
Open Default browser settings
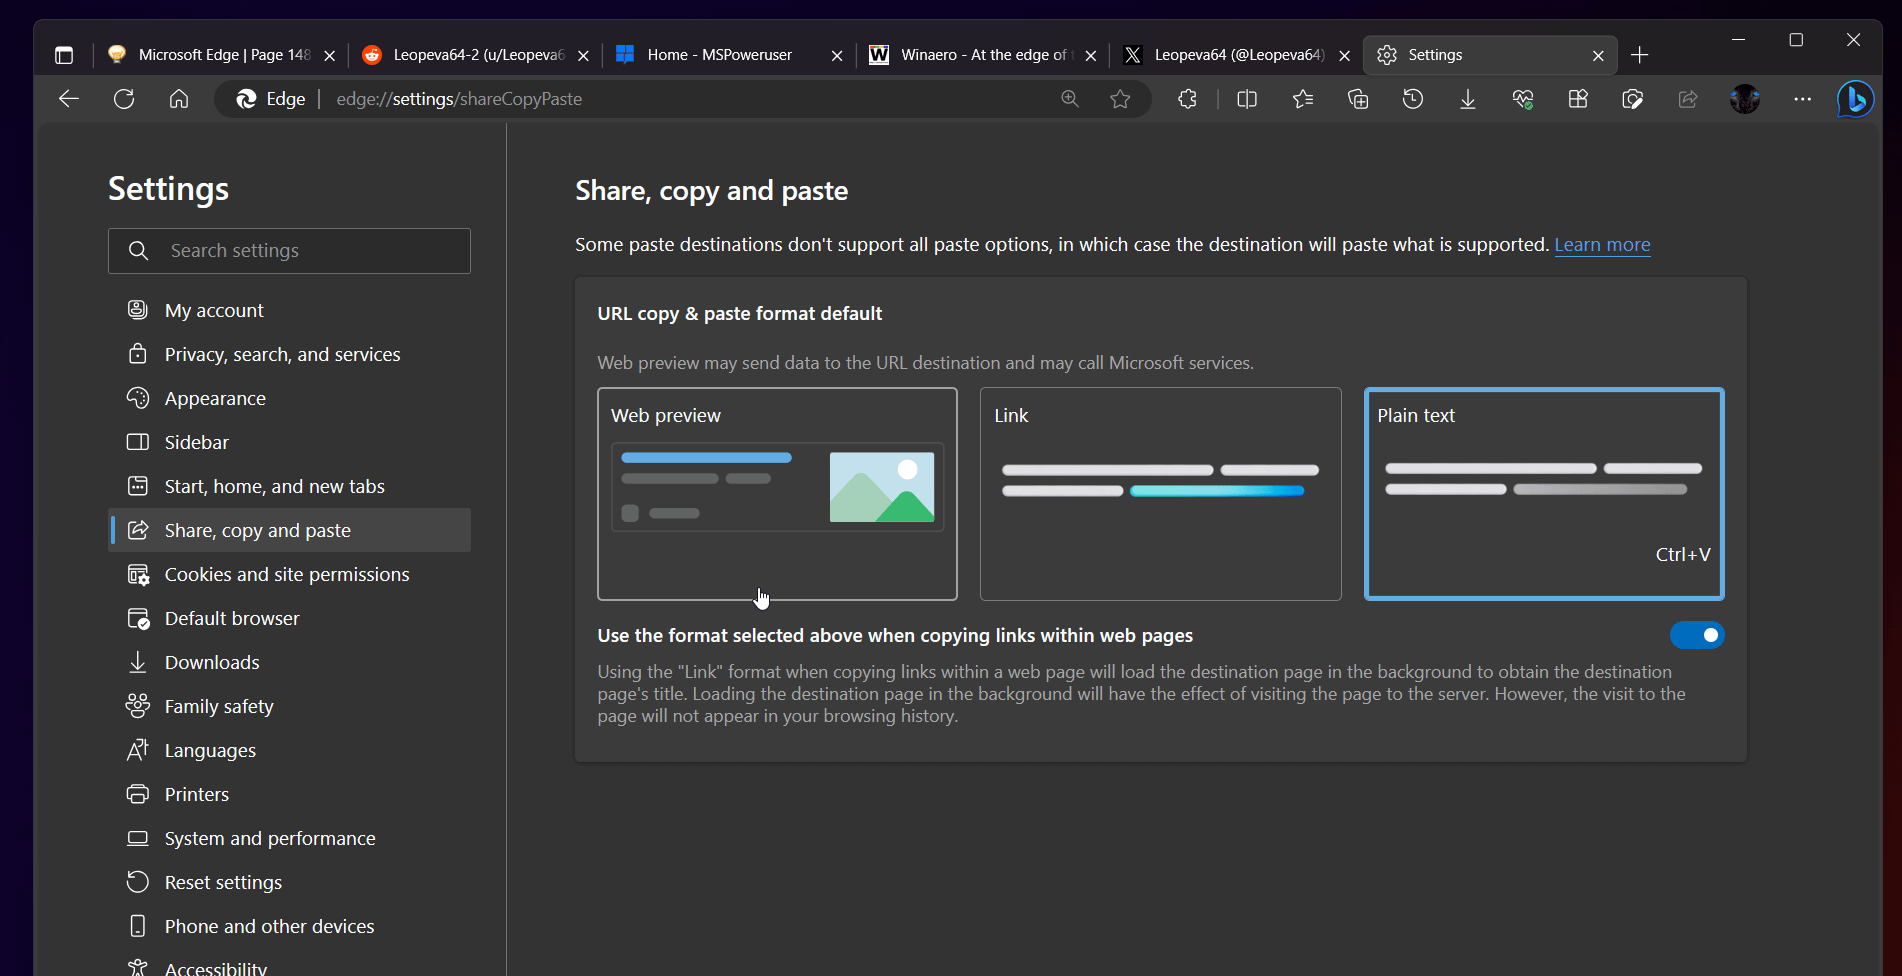289,618
